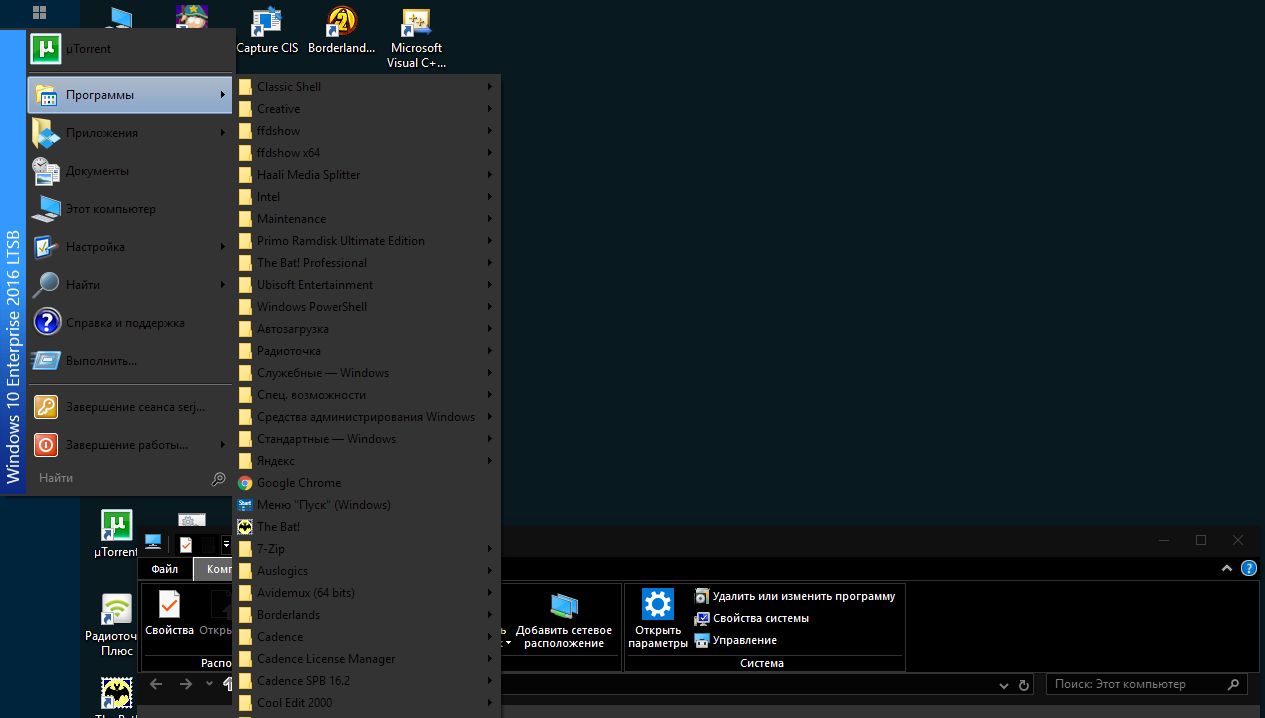Switch to the Файл tab in Explorer

point(165,569)
